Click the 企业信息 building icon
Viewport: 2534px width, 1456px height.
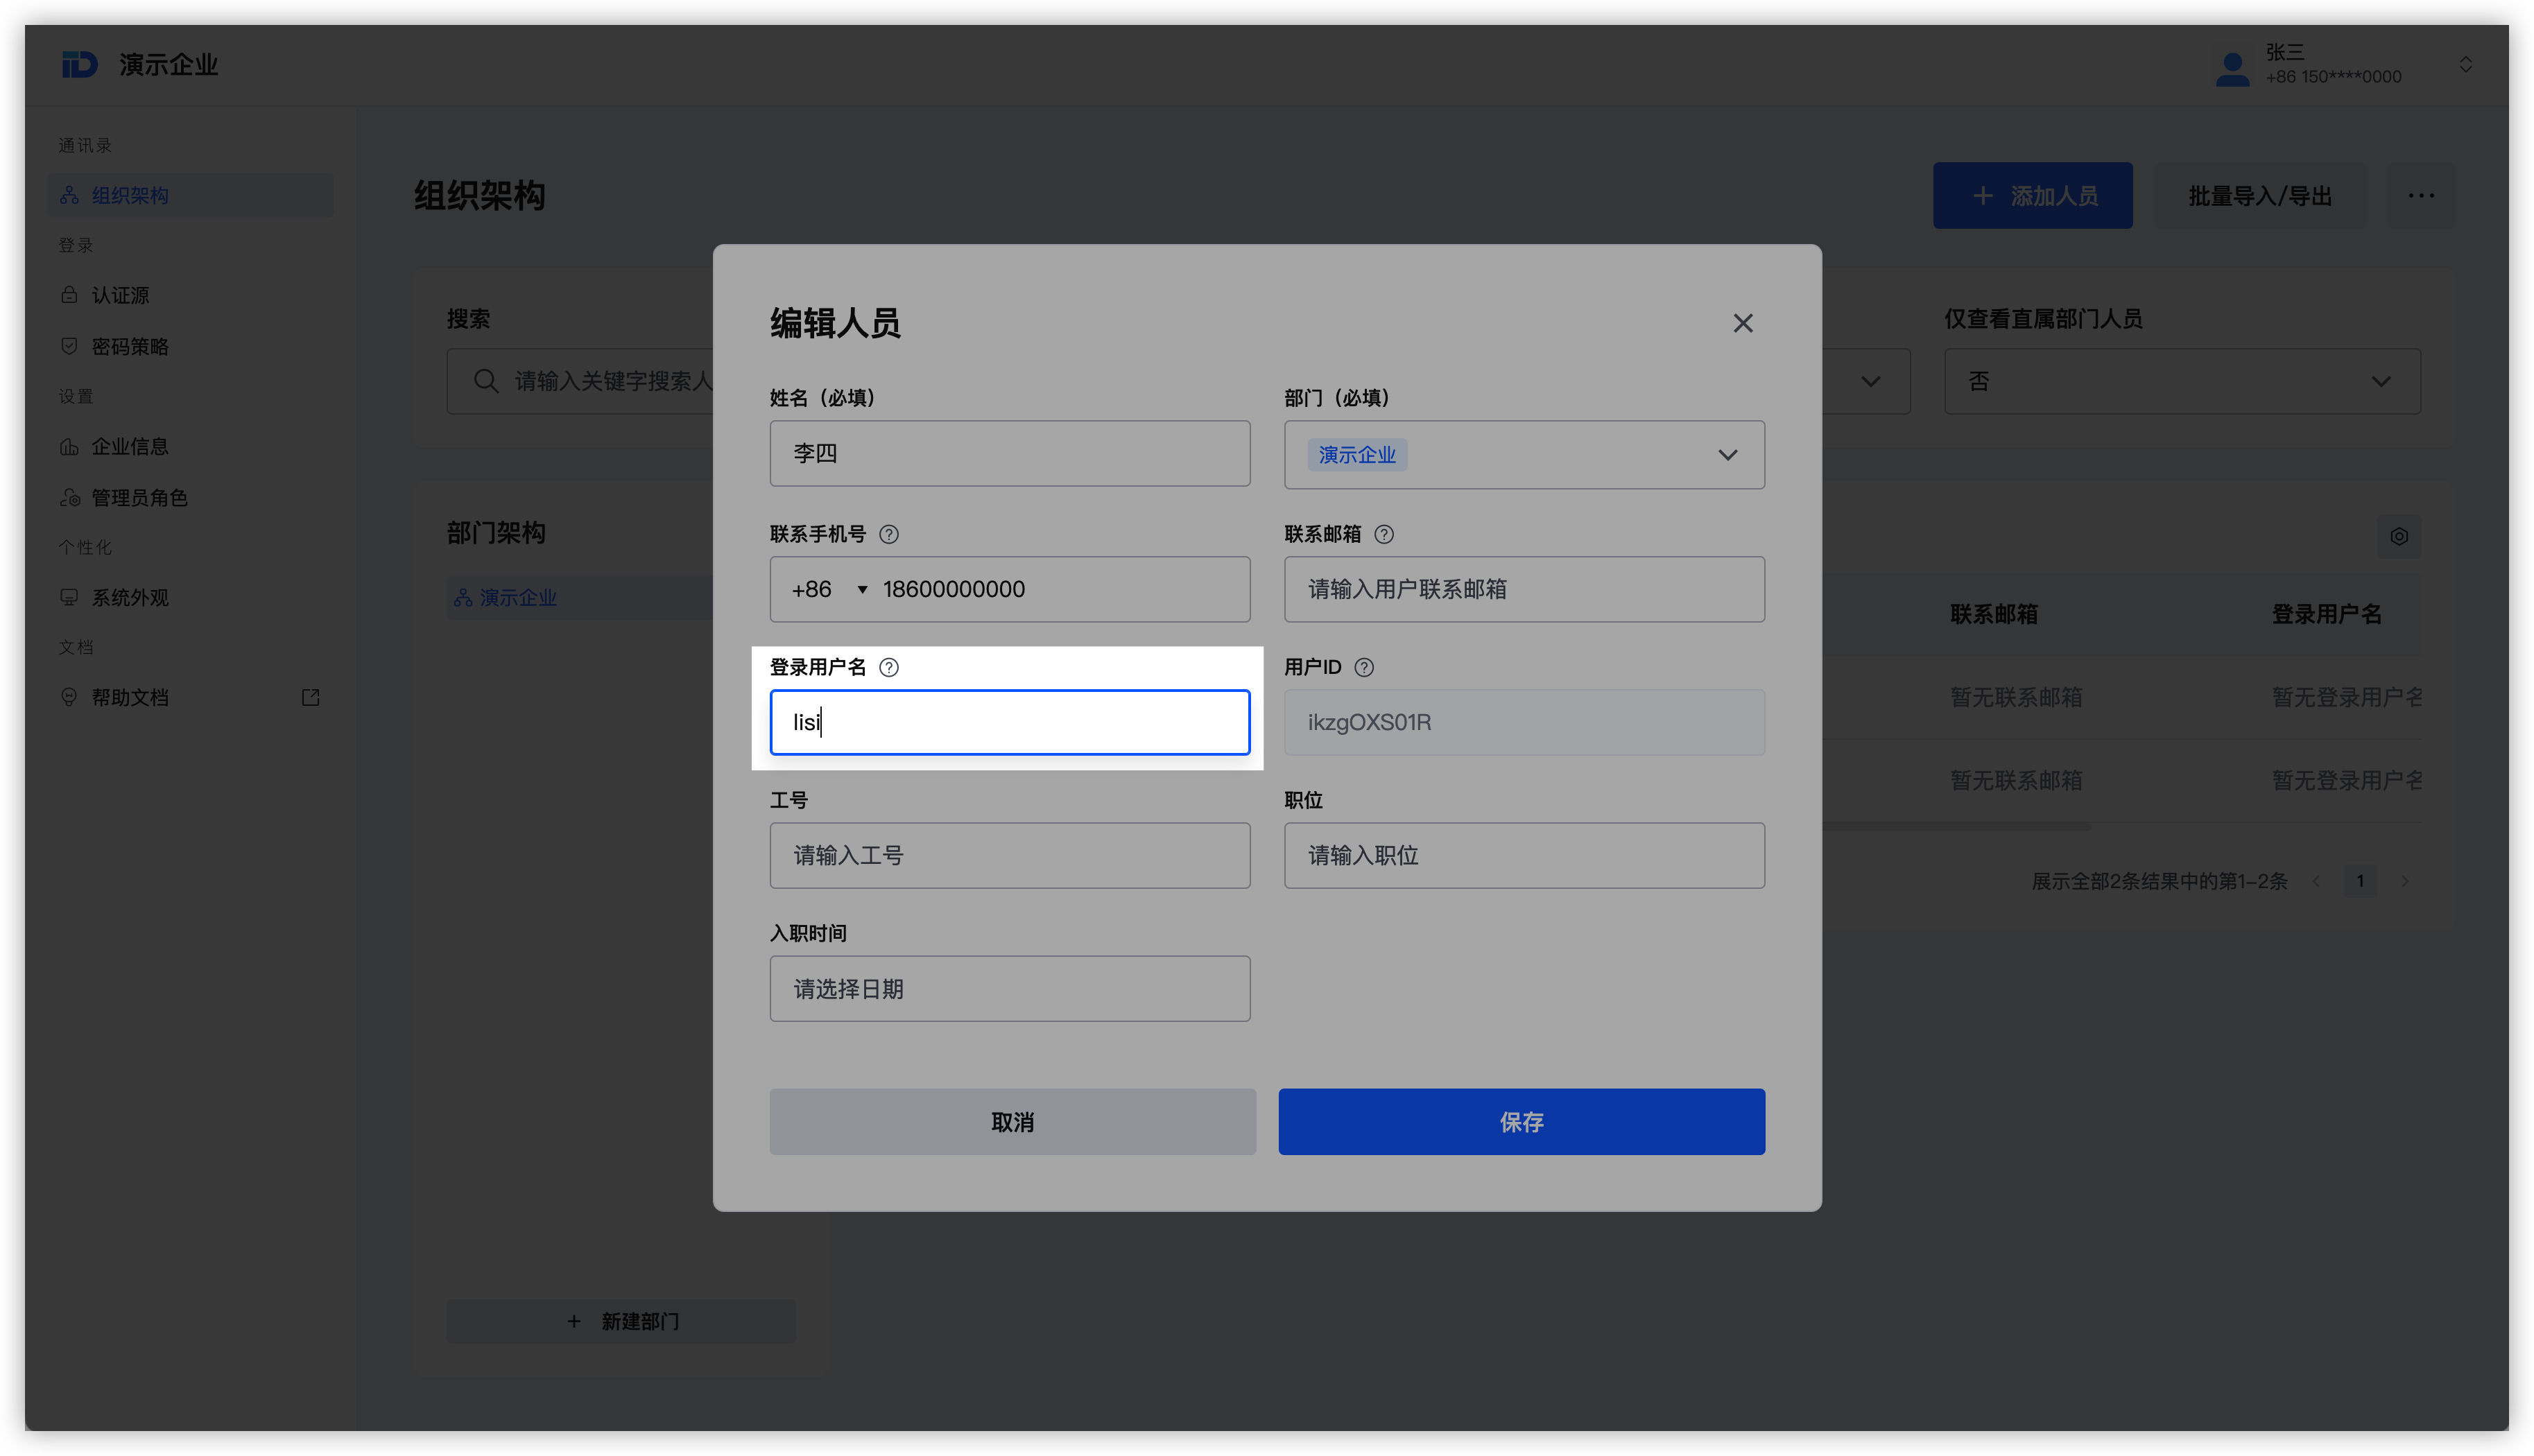(x=69, y=446)
